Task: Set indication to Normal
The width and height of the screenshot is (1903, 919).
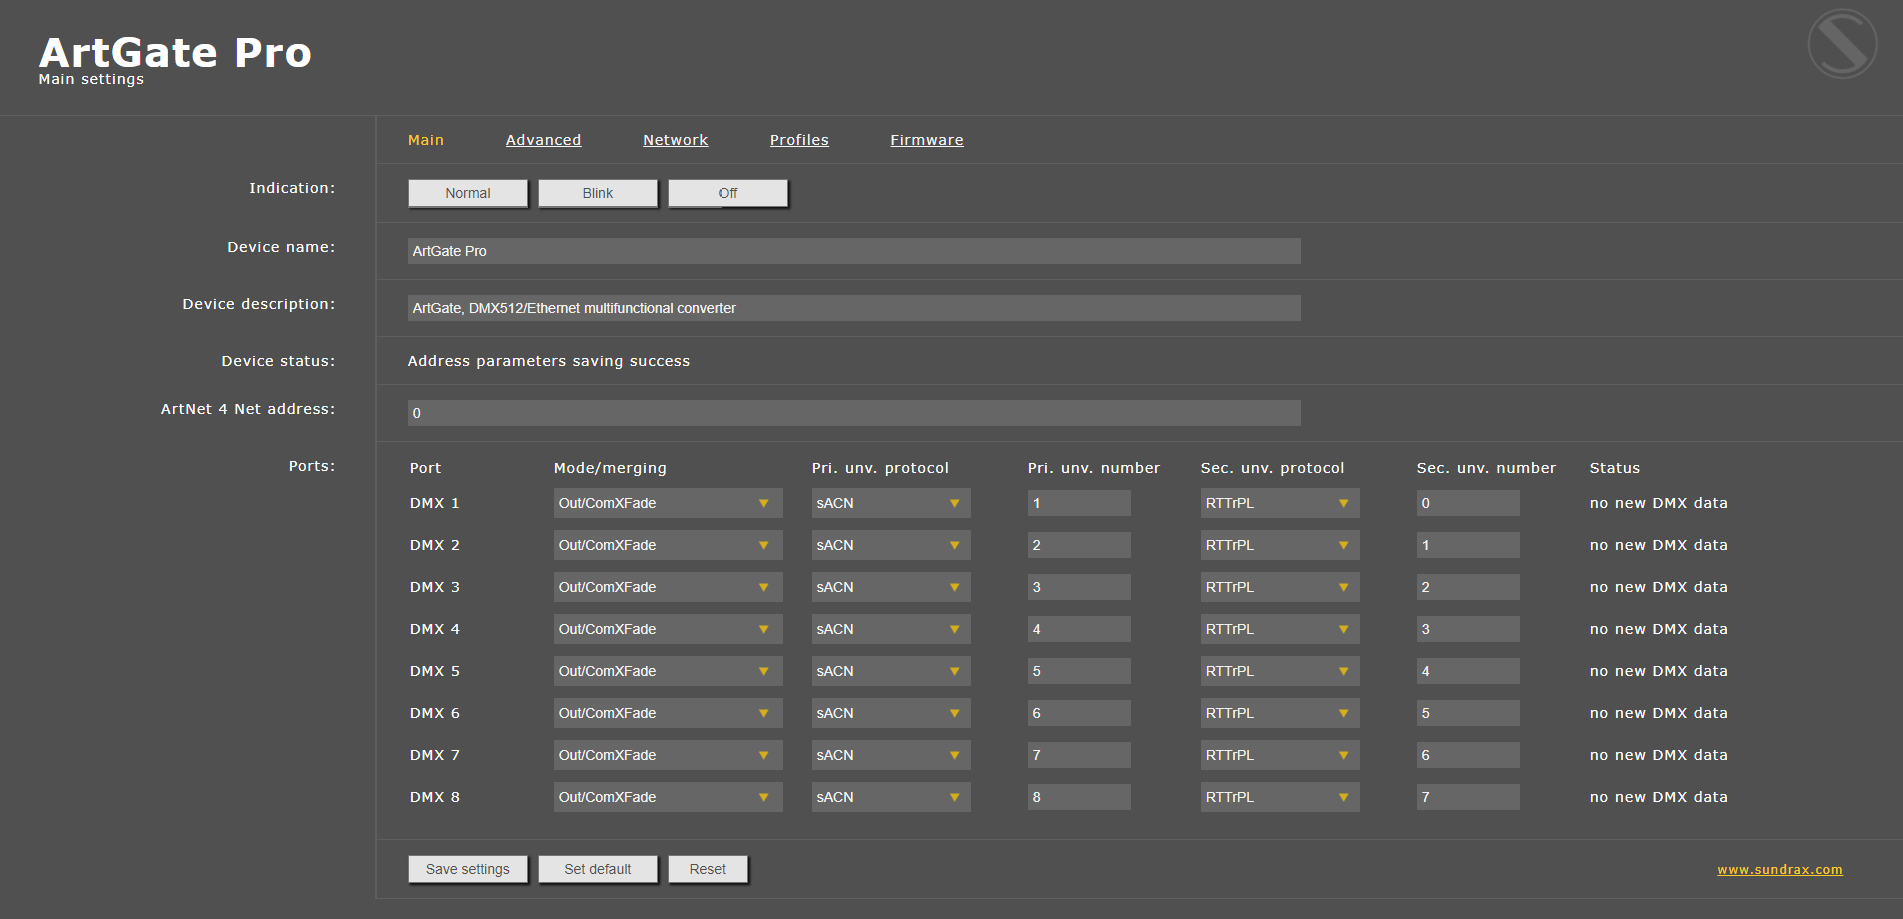Action: click(467, 193)
